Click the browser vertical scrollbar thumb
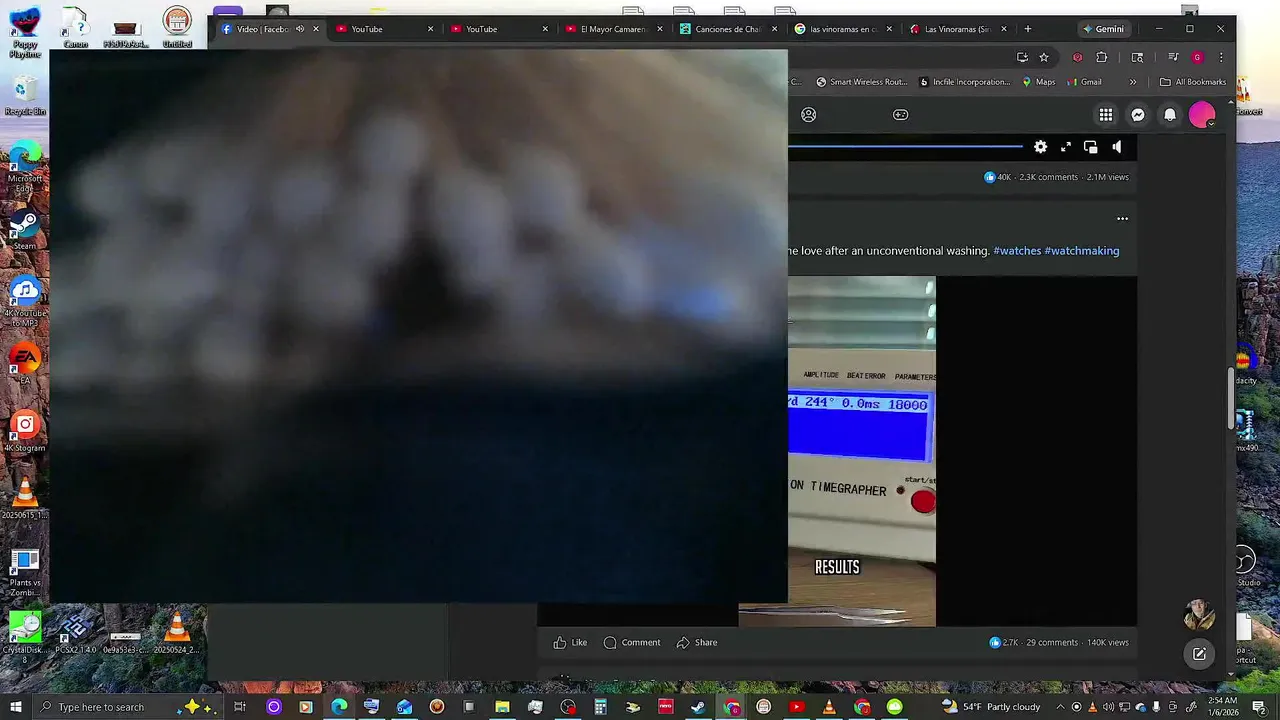Image resolution: width=1280 pixels, height=720 pixels. tap(1232, 400)
